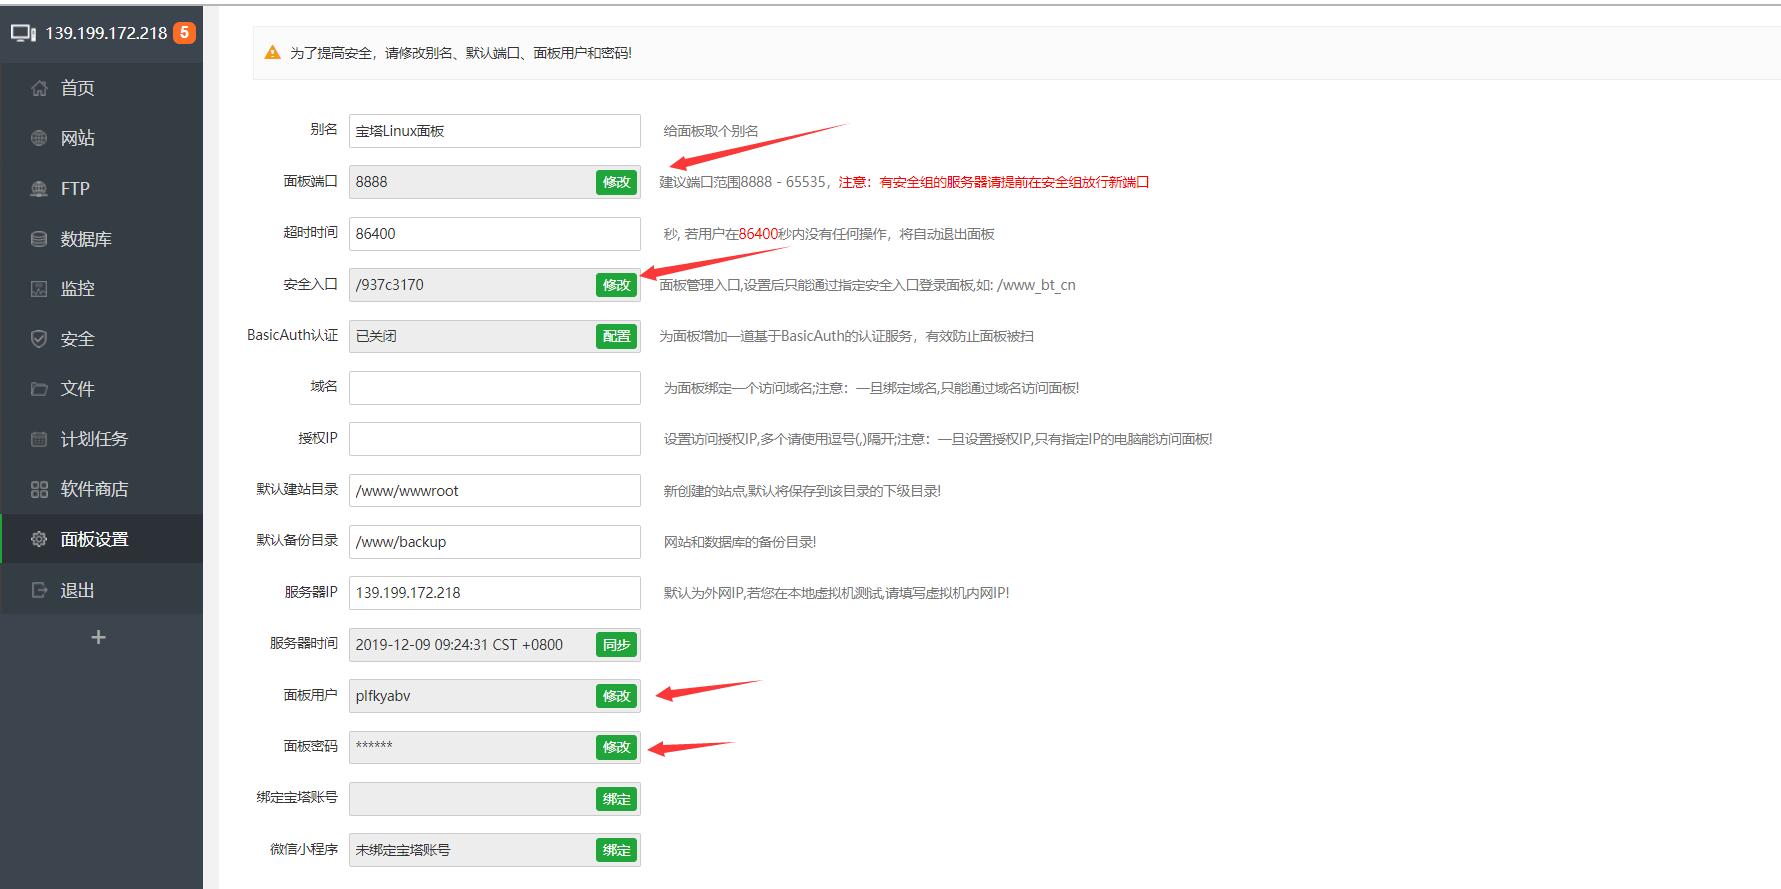The height and width of the screenshot is (889, 1781).
Task: Click 修改 button for 面板端口 8888
Action: click(616, 182)
